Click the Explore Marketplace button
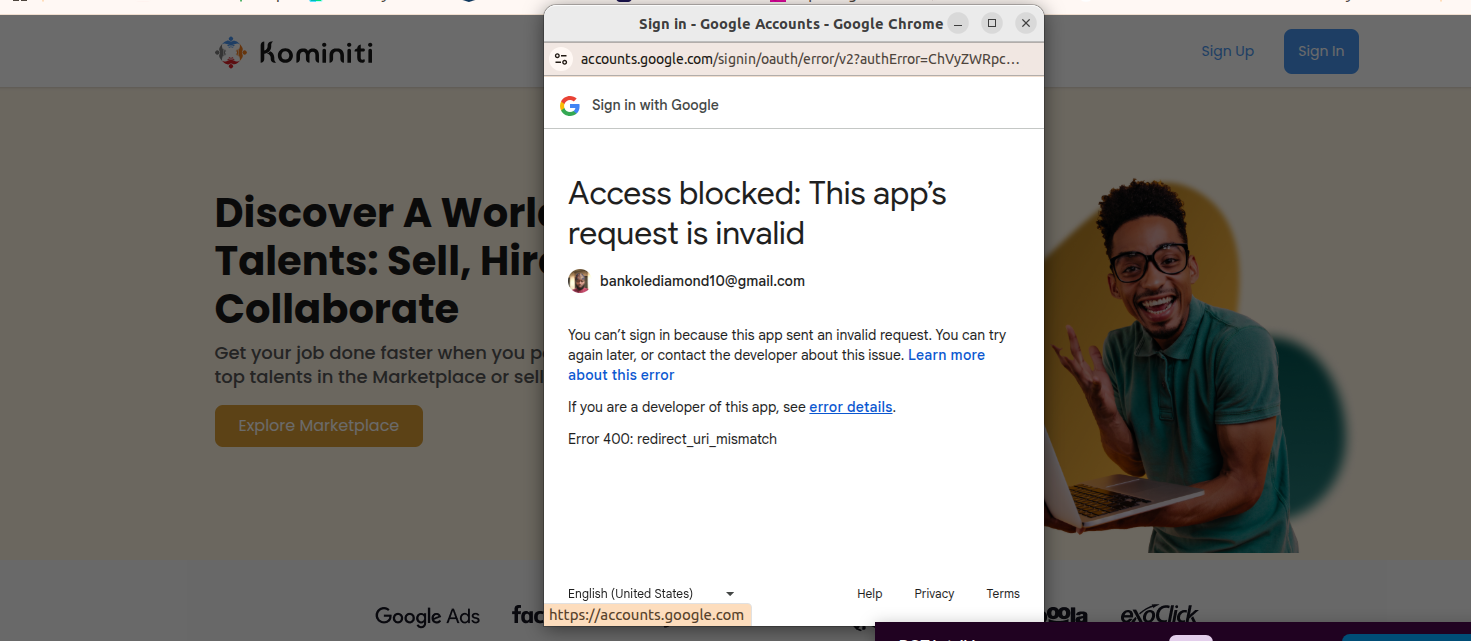The height and width of the screenshot is (641, 1471). 318,426
